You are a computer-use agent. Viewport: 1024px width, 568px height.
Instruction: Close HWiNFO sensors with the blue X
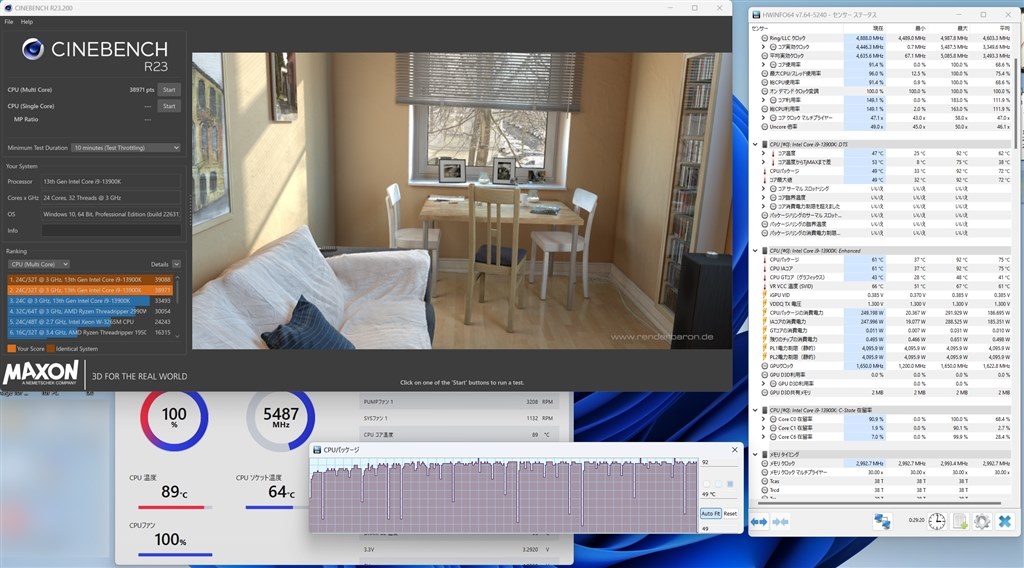point(1005,521)
